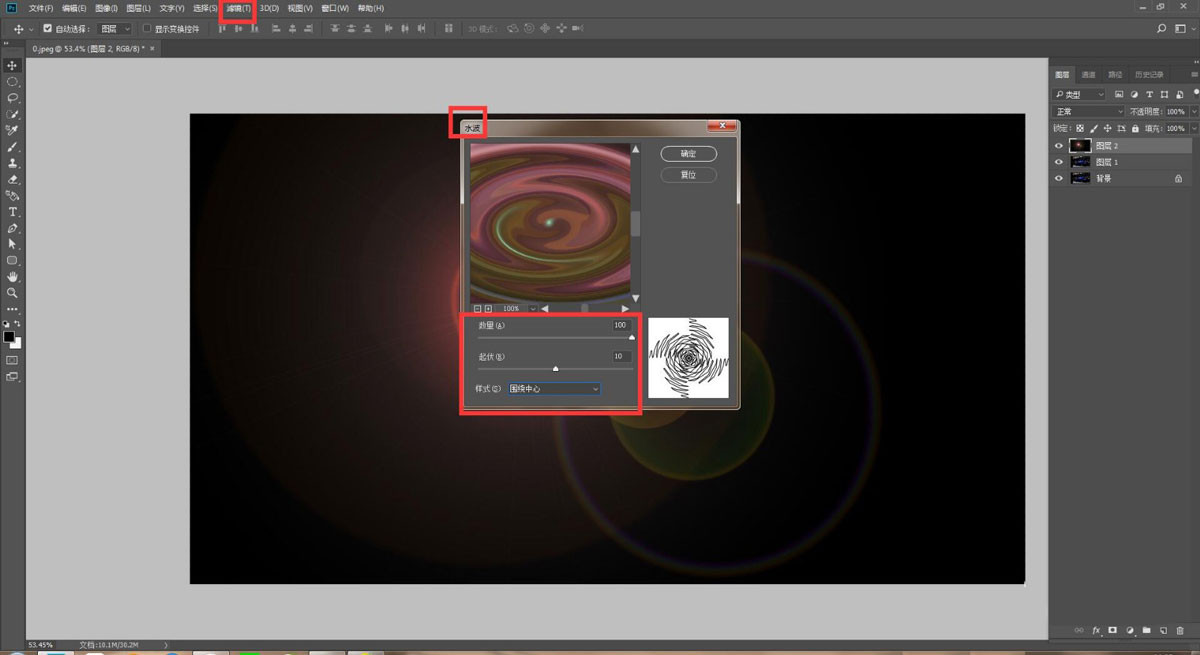1200x655 pixels.
Task: Select the Path Selection arrow tool
Action: (x=13, y=244)
